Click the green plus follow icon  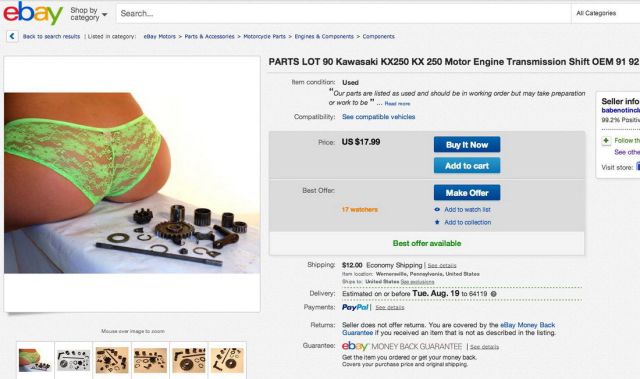[x=606, y=141]
